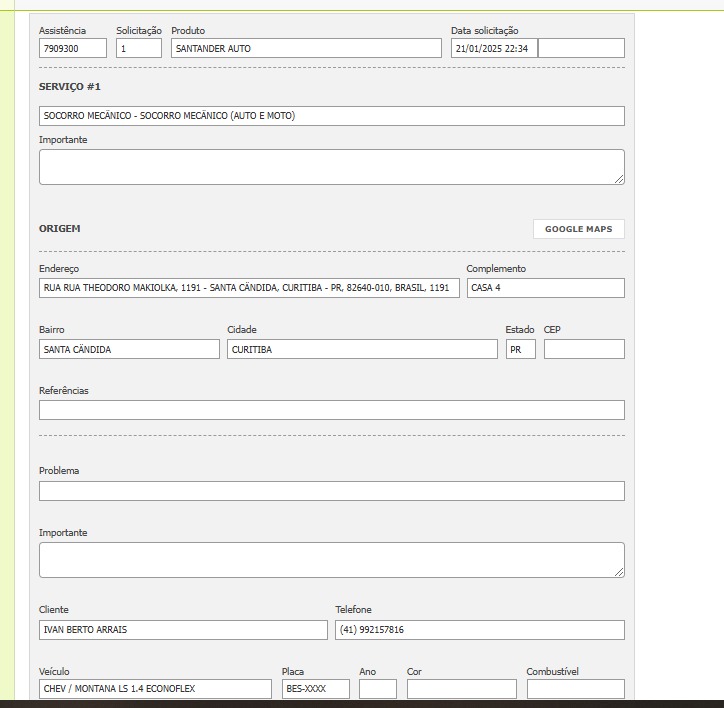The width and height of the screenshot is (724, 708).
Task: Open the Google Maps button
Action: 579,229
